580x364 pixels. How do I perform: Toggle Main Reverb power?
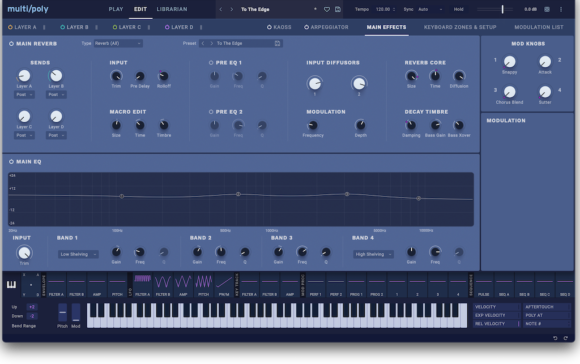pos(11,44)
